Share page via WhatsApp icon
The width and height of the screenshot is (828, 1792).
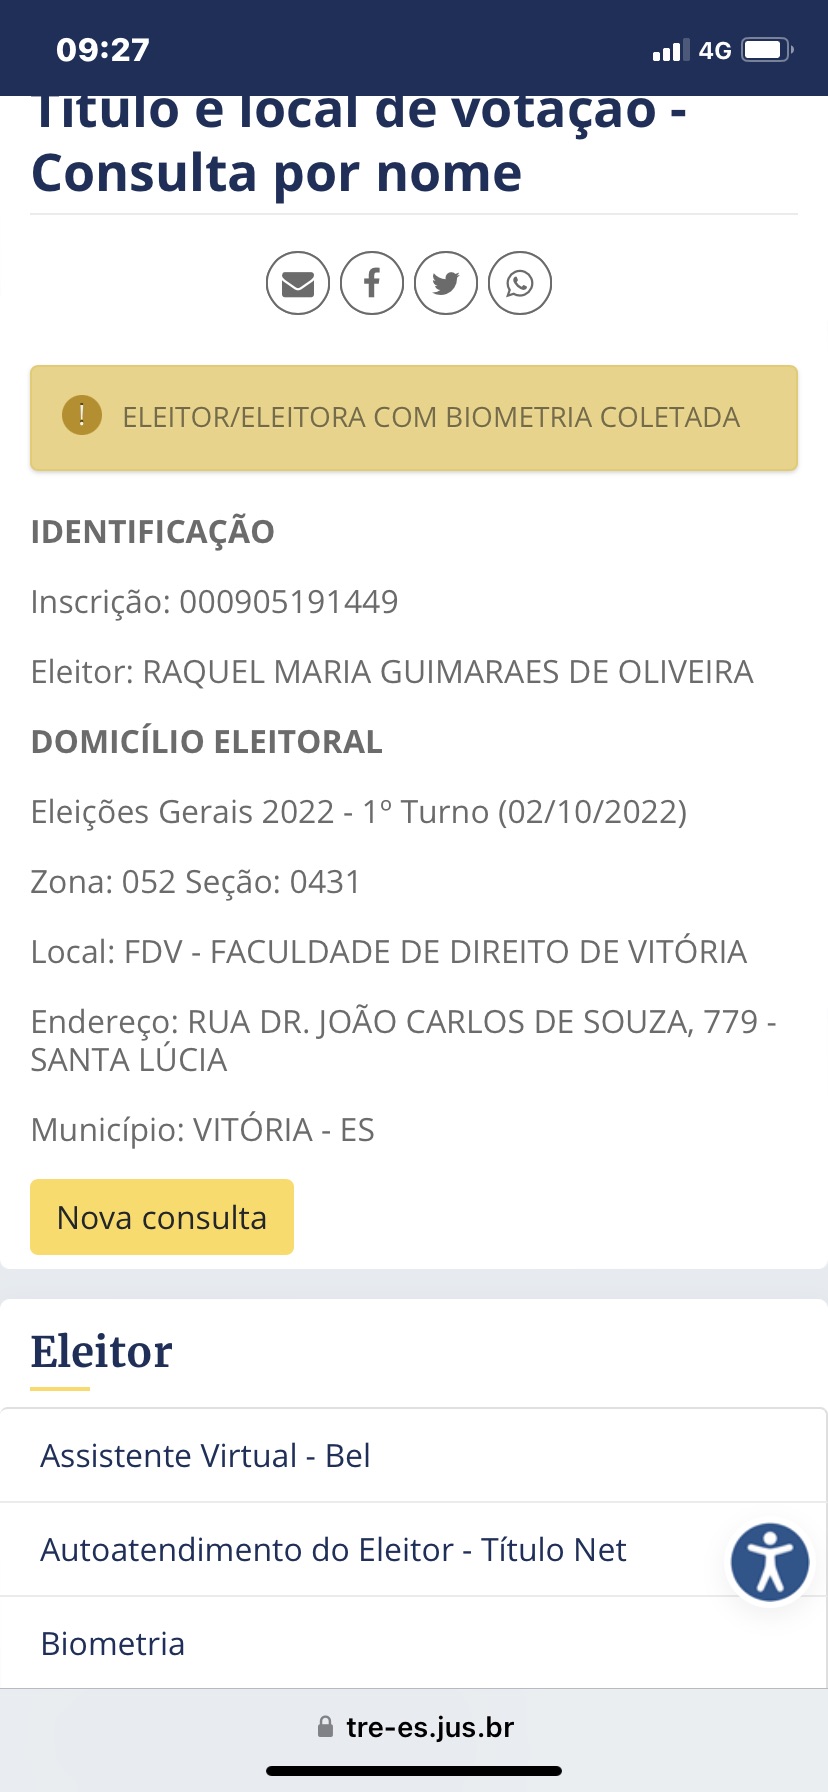(x=520, y=284)
